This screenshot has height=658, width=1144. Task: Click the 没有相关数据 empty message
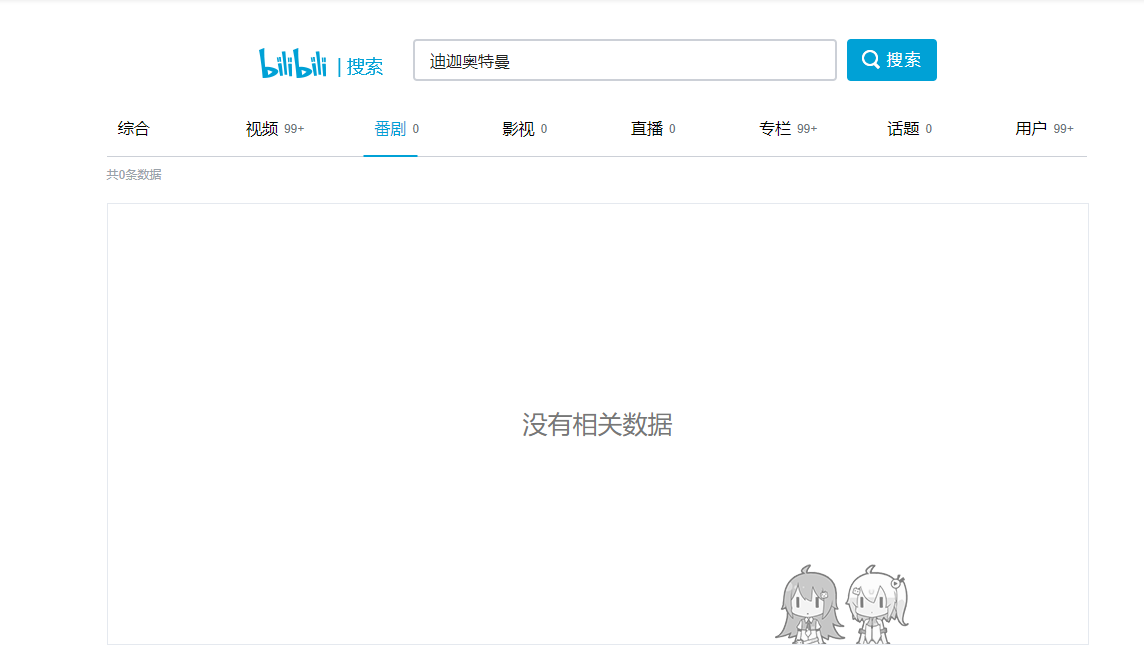click(597, 424)
